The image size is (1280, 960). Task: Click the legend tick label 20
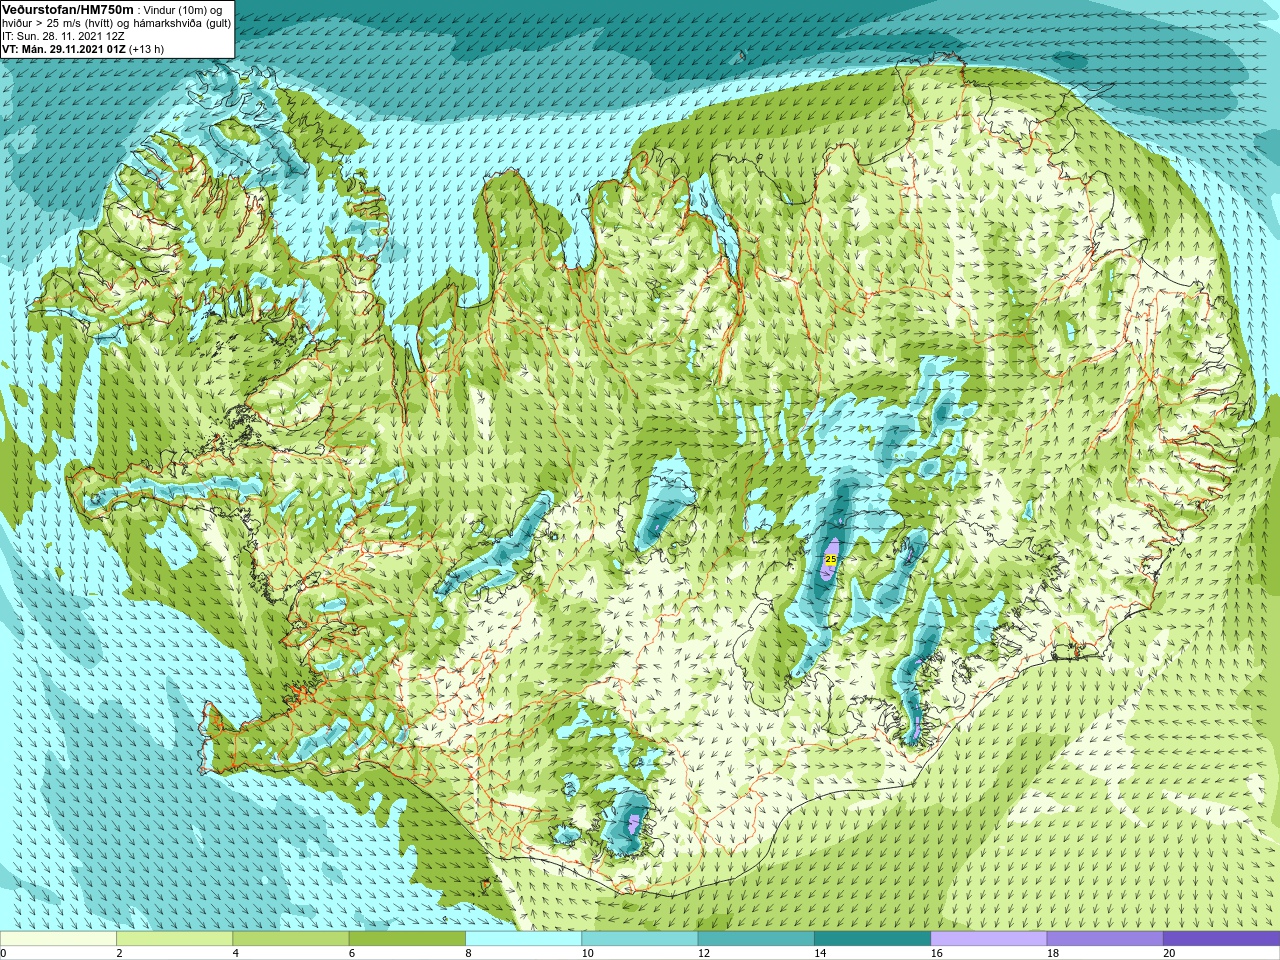tap(1169, 953)
